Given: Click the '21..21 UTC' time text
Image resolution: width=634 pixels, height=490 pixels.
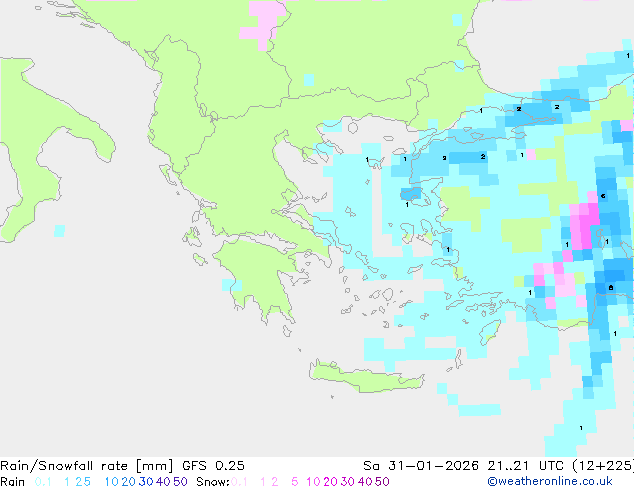Looking at the screenshot, I should [x=525, y=466].
